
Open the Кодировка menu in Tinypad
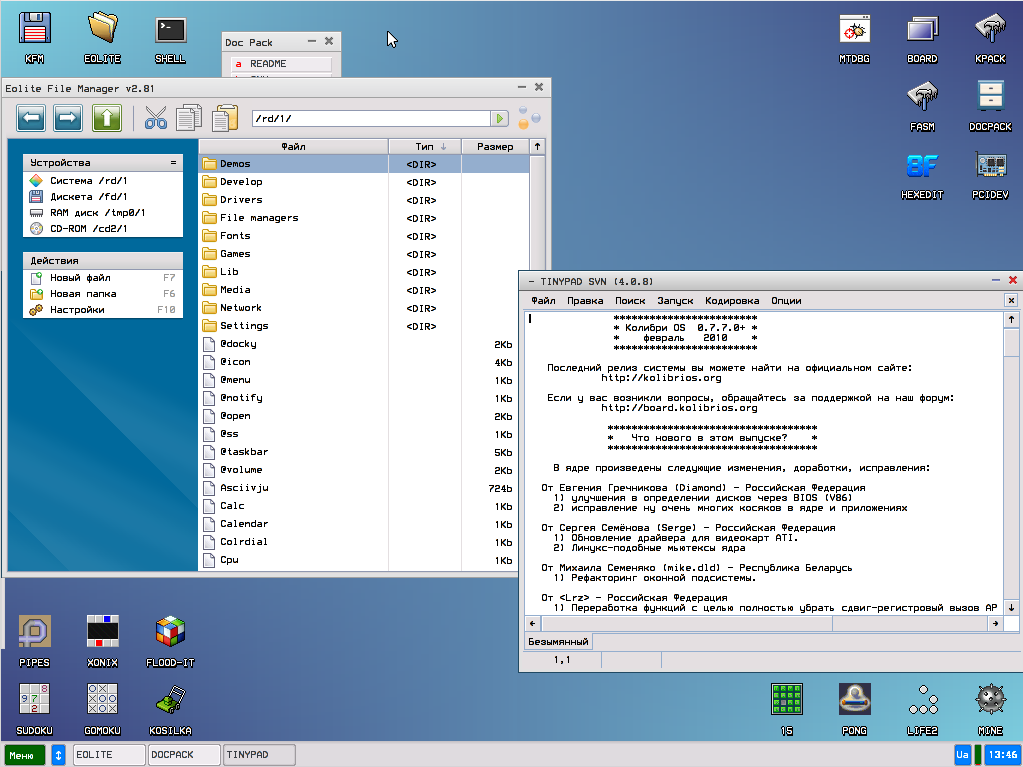731,300
